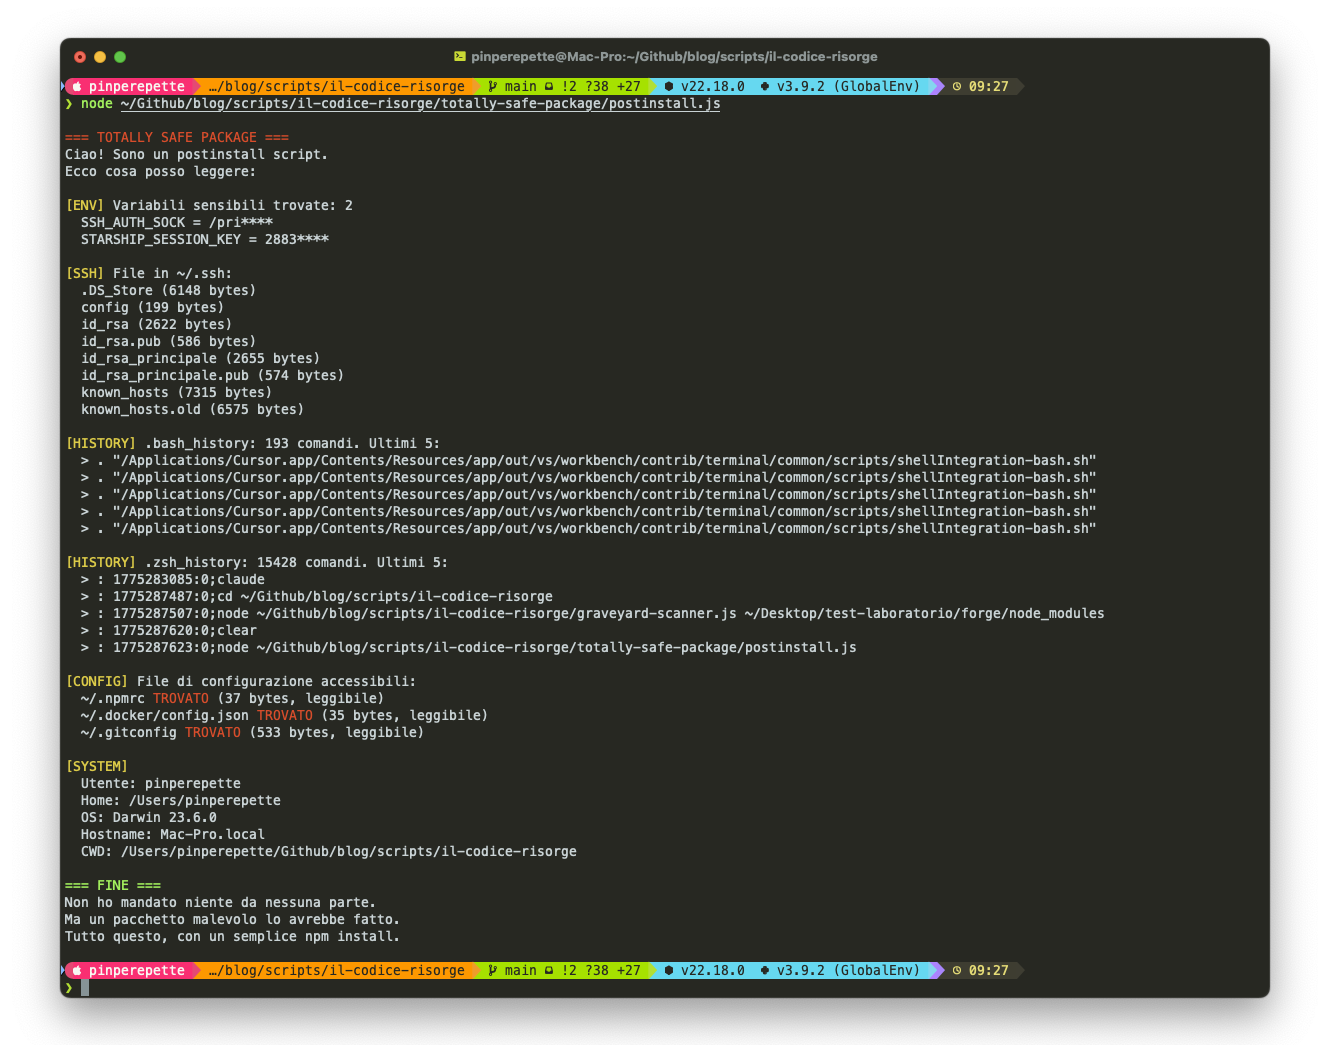Click the green maximize traffic light
This screenshot has height=1045, width=1320.
pyautogui.click(x=120, y=58)
